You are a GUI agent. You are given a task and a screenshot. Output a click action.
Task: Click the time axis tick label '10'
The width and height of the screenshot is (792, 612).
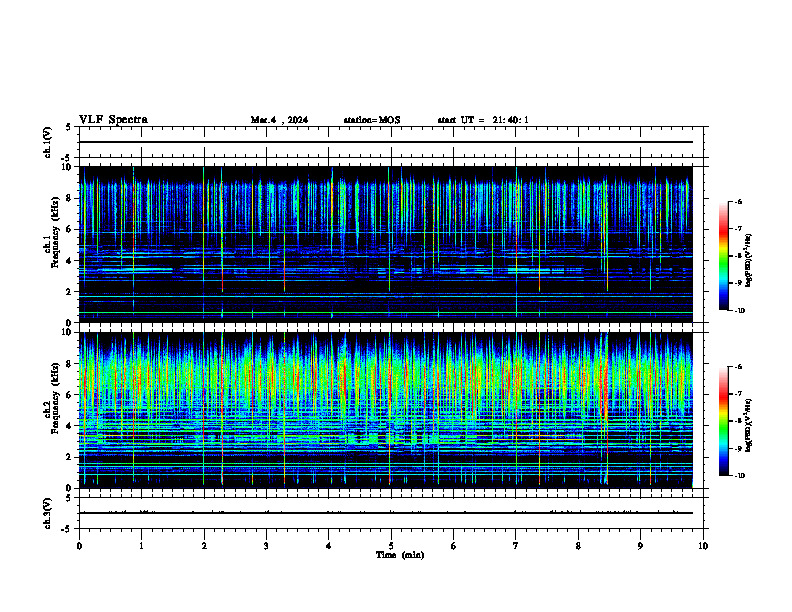703,546
